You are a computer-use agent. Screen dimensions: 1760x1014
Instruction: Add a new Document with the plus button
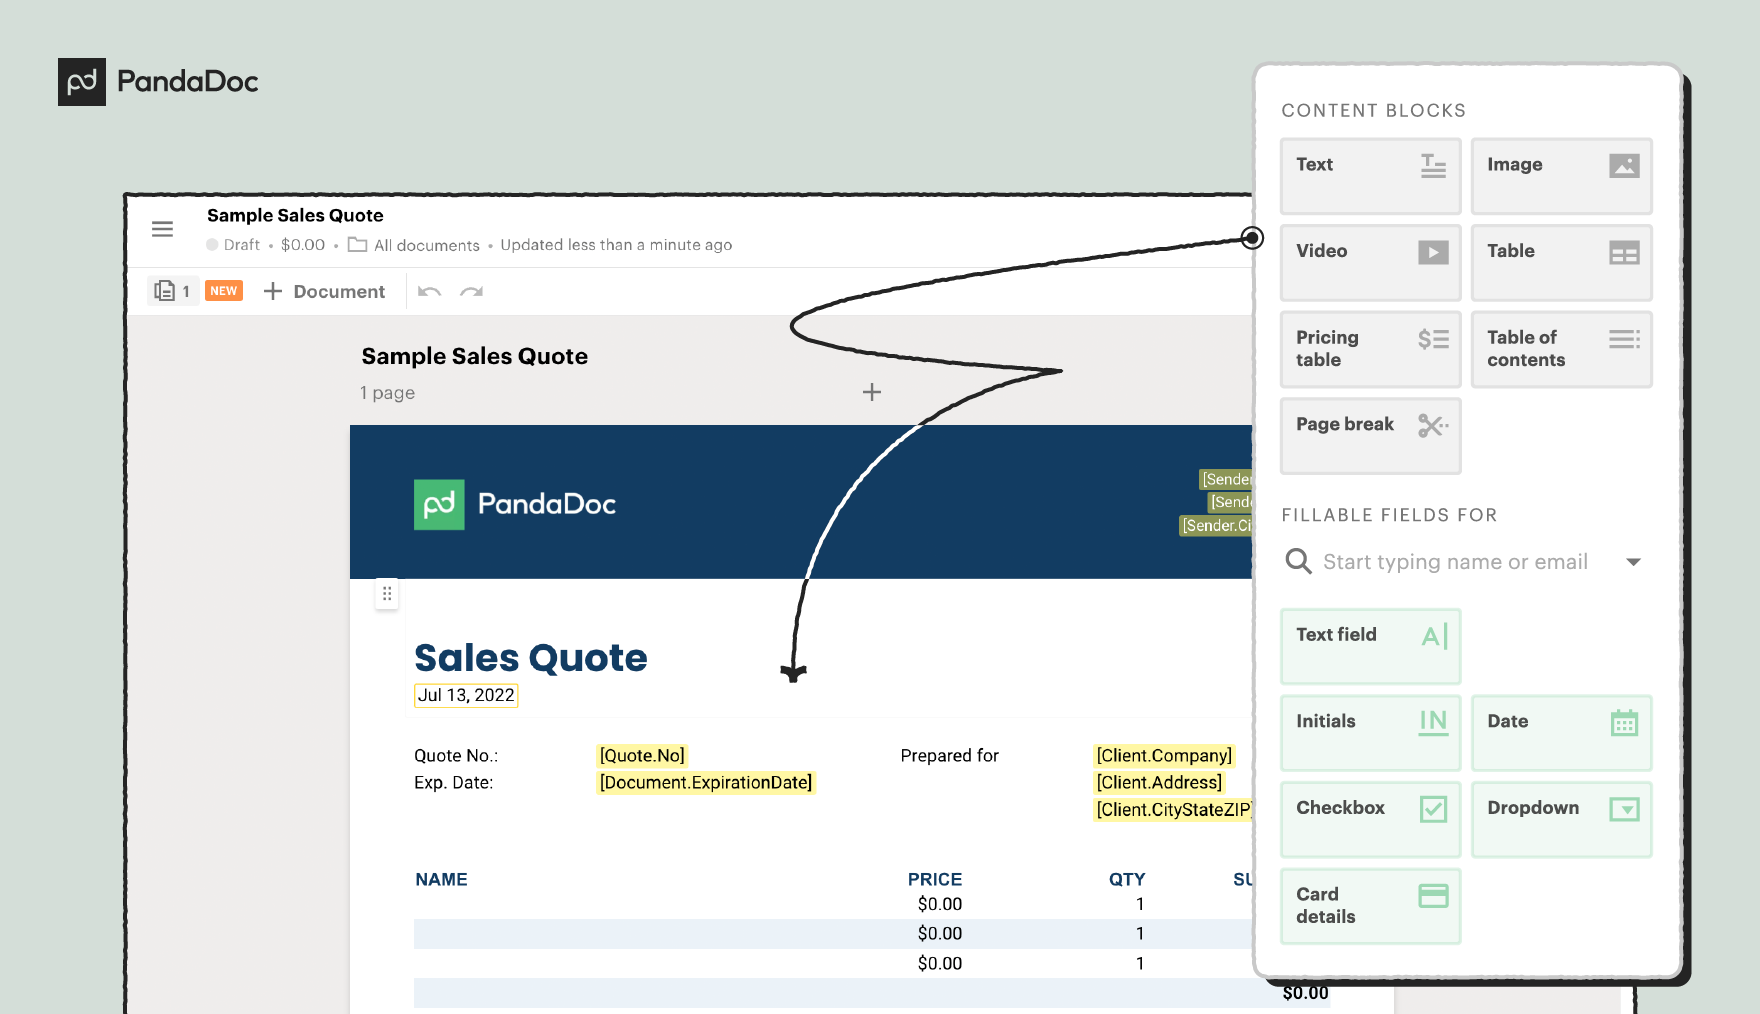pyautogui.click(x=324, y=291)
